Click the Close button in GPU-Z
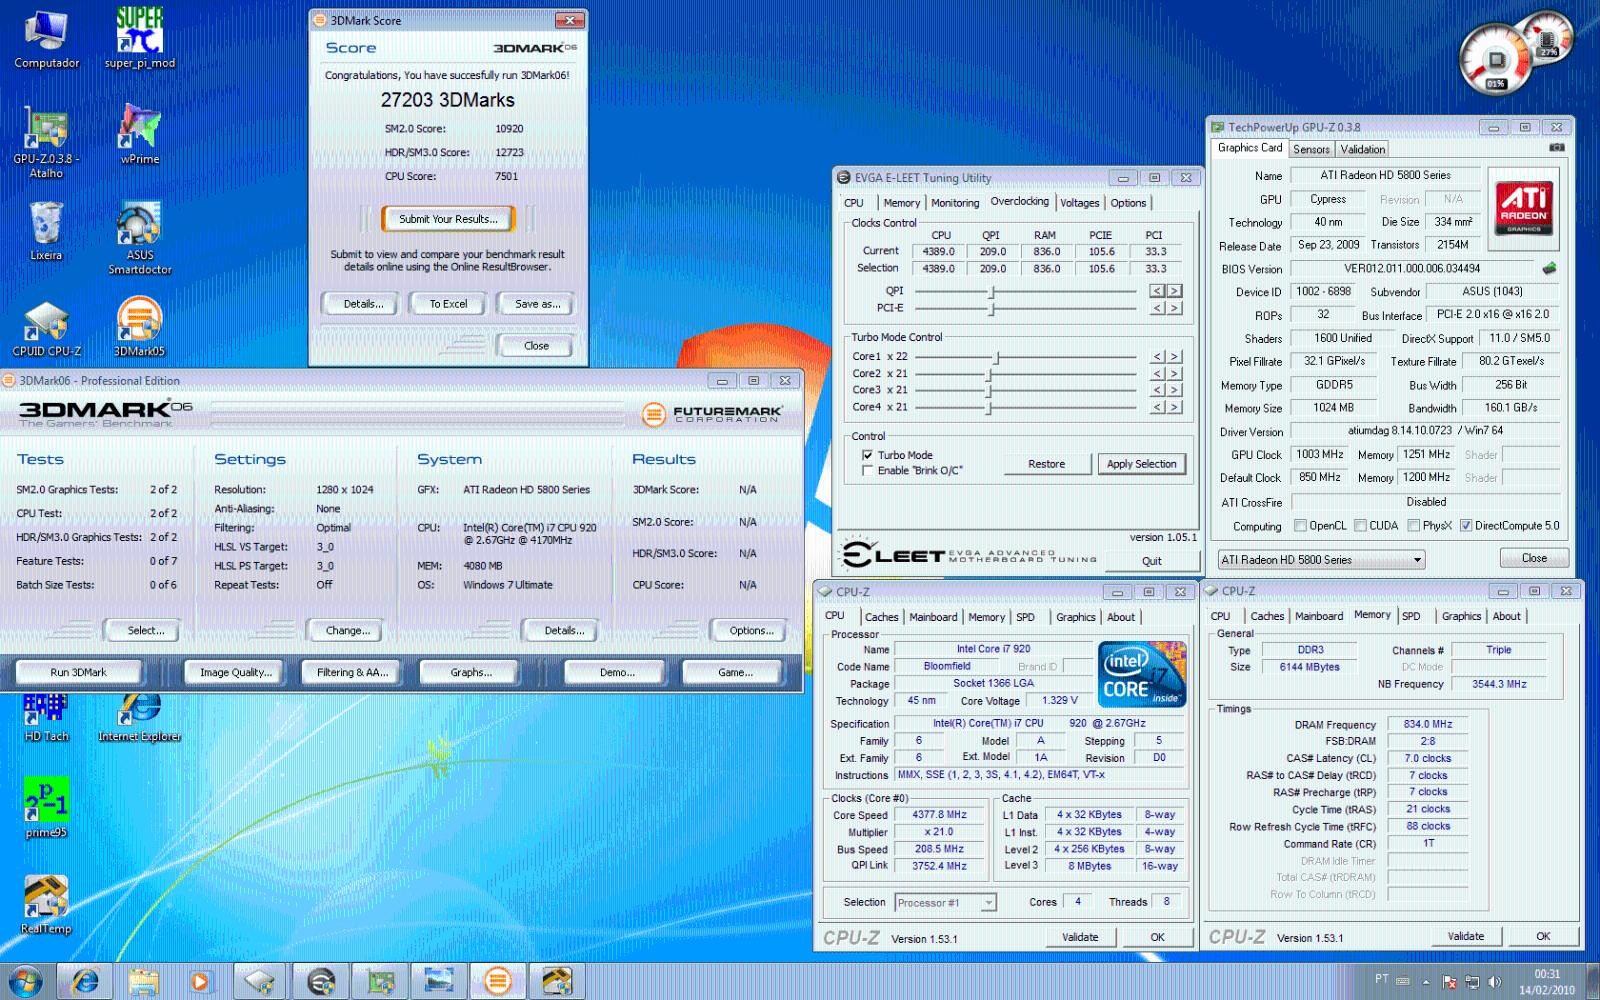Screen dimensions: 1600x1000 (1534, 558)
